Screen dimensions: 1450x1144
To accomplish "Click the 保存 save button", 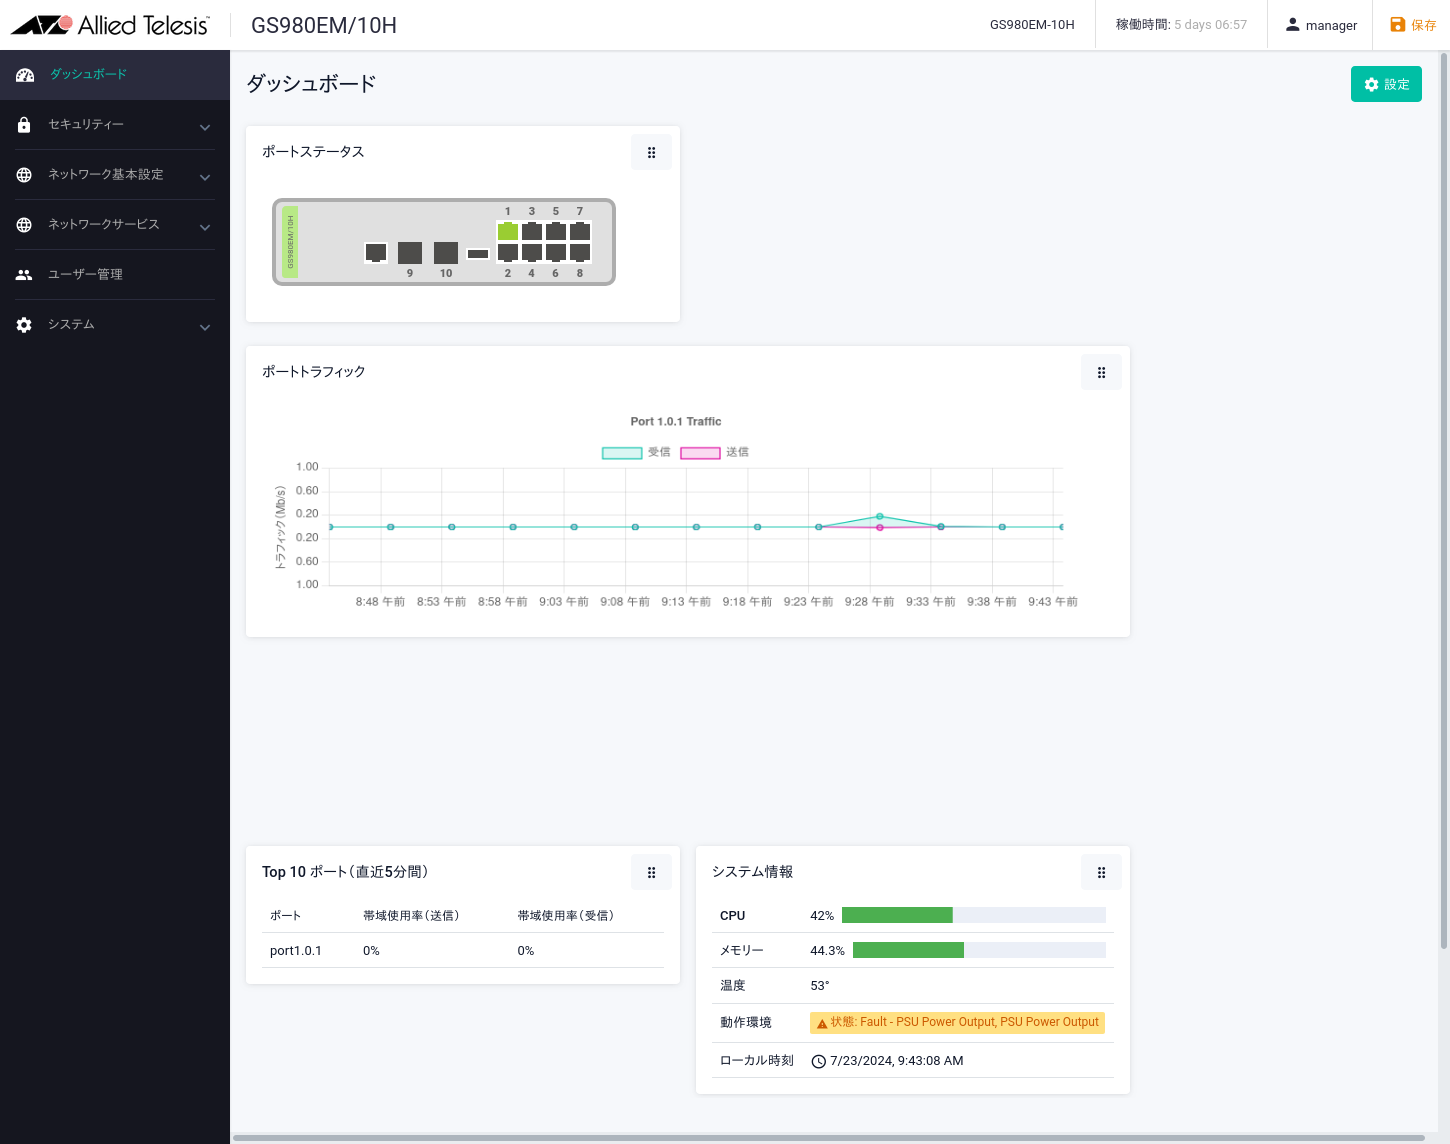I will pyautogui.click(x=1413, y=25).
